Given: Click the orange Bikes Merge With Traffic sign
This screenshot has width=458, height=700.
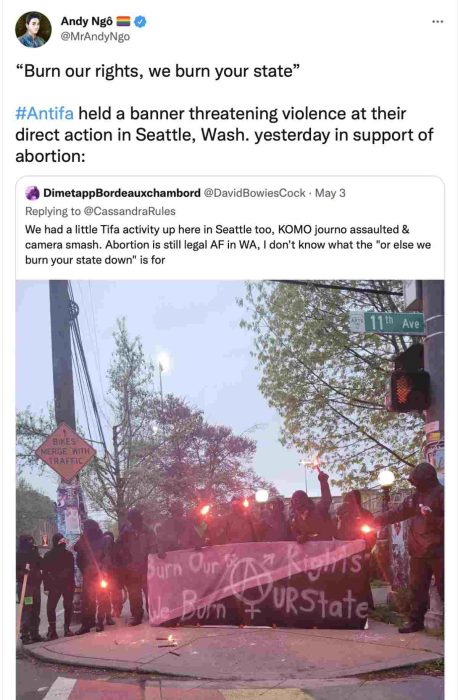Looking at the screenshot, I should tap(66, 452).
